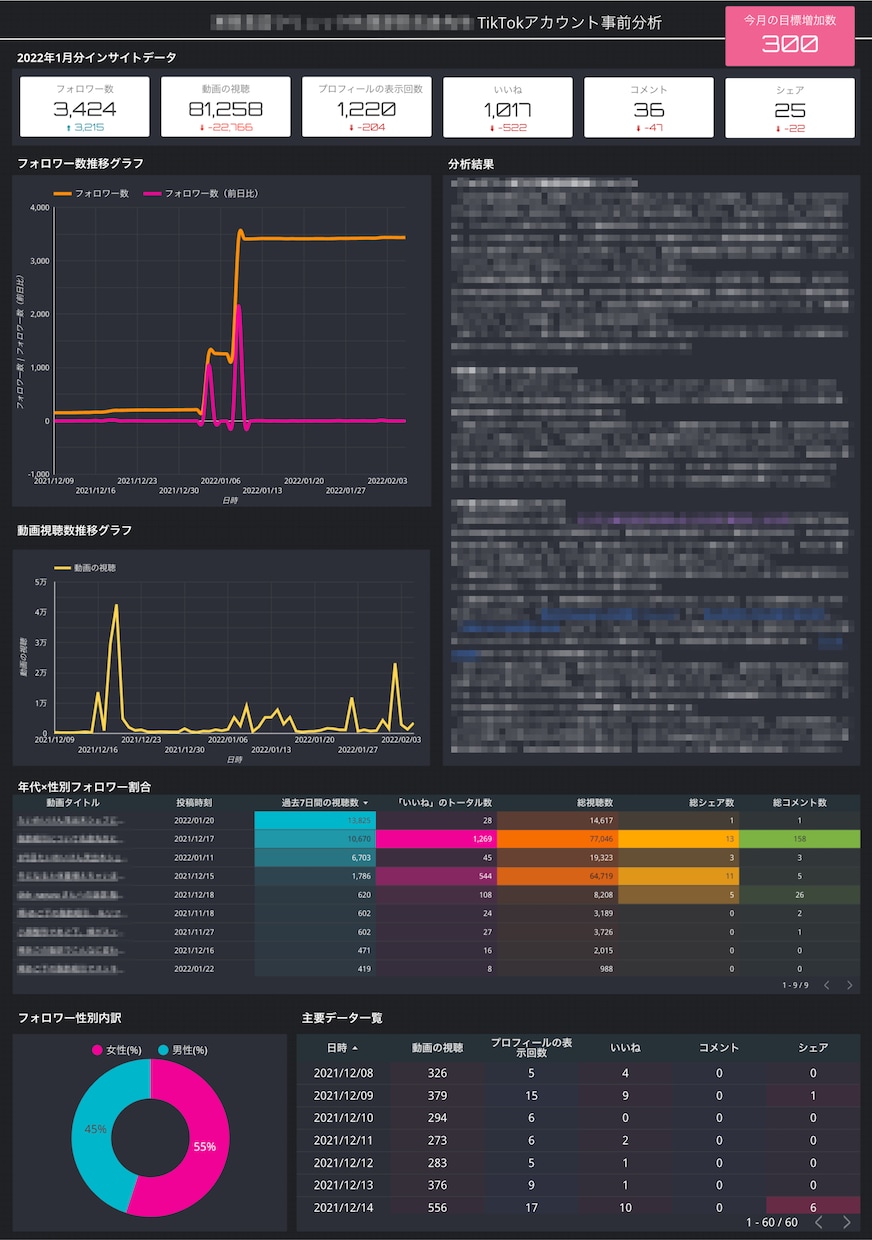Click the 158 total comments cell
The height and width of the screenshot is (1240, 872).
(800, 839)
